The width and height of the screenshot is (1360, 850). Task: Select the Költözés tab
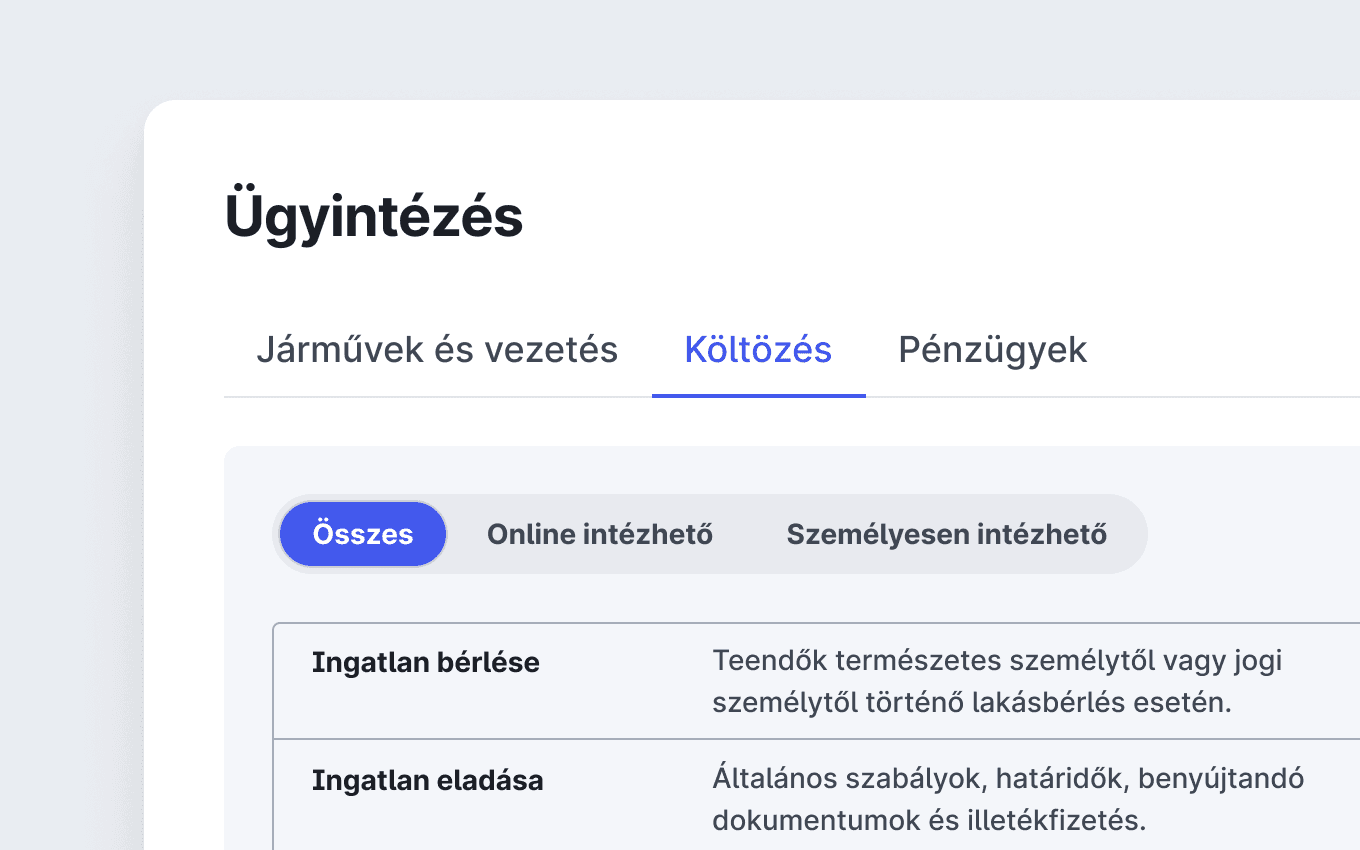(758, 350)
